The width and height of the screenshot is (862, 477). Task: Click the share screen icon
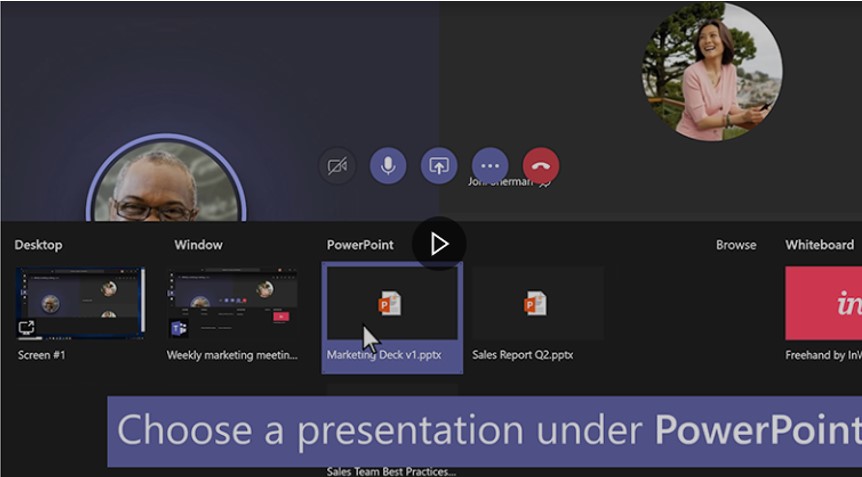click(439, 165)
